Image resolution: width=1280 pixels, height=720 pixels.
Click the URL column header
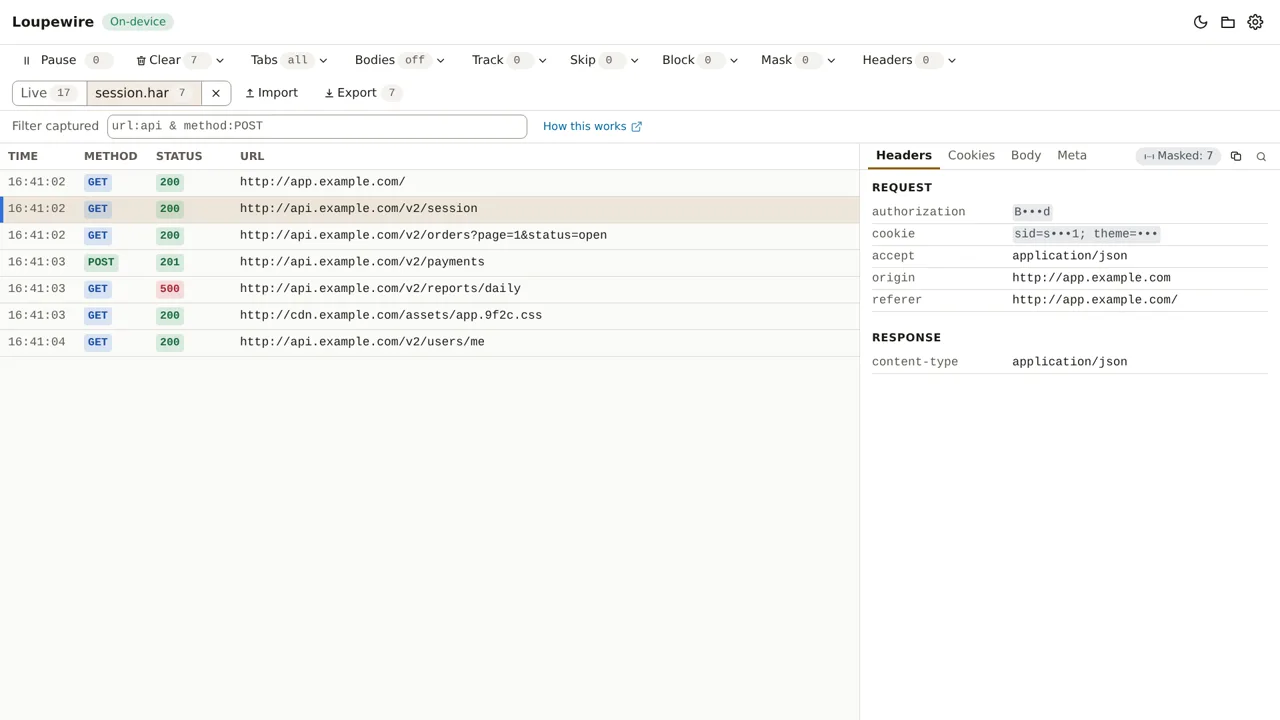[x=252, y=157]
